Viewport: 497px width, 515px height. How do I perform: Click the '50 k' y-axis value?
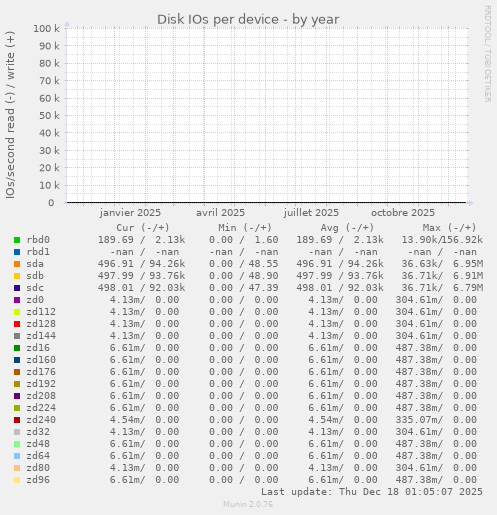[49, 116]
